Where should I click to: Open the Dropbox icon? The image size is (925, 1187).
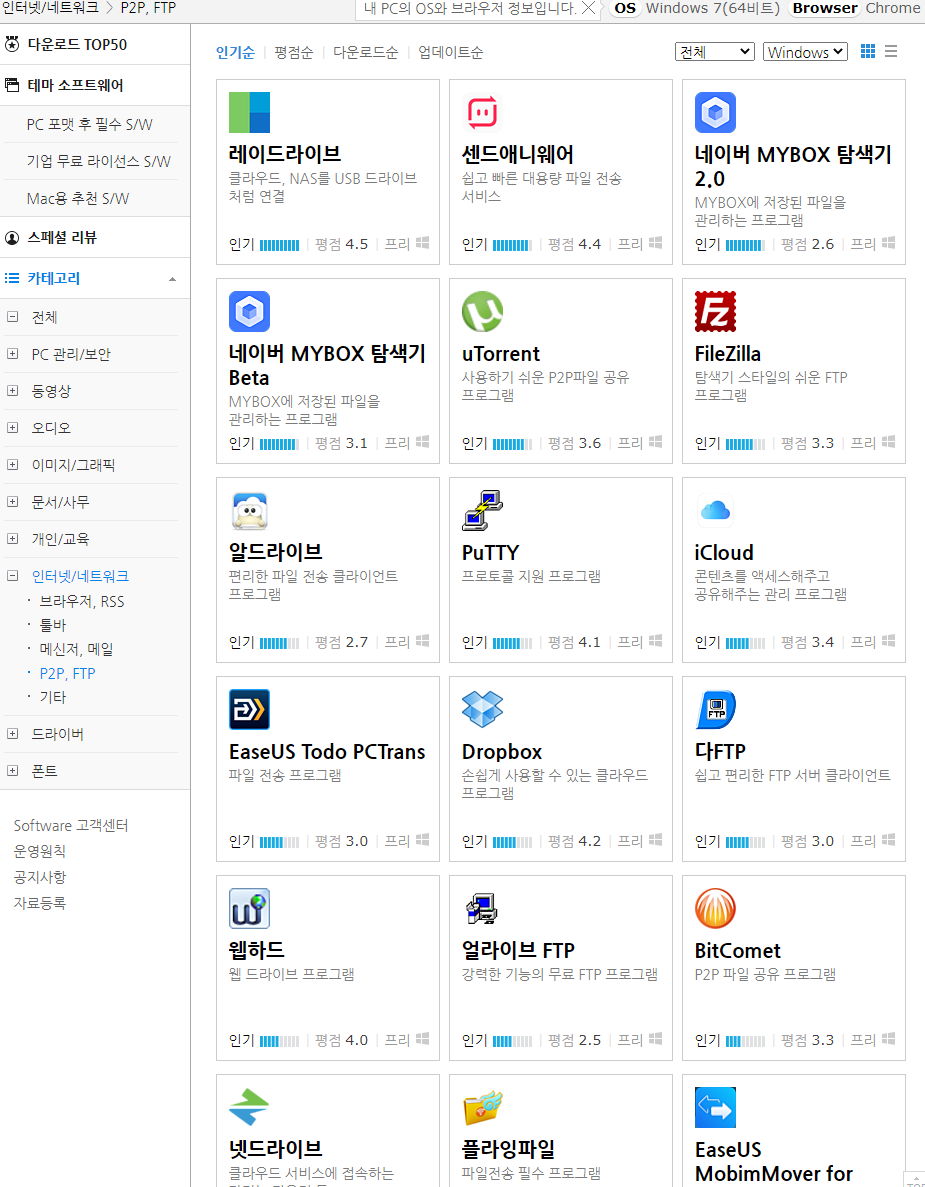pos(482,710)
